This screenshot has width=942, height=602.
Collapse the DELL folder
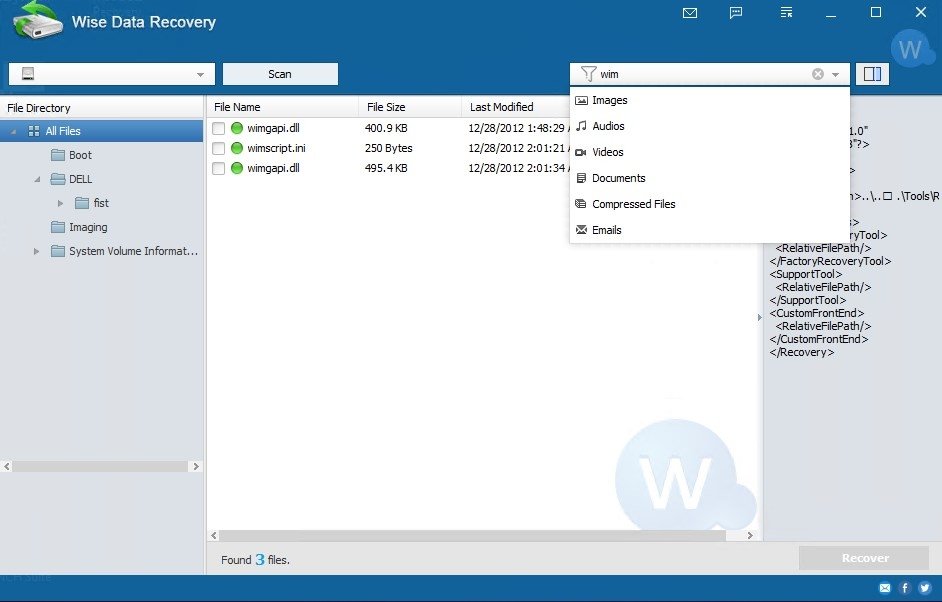(37, 179)
